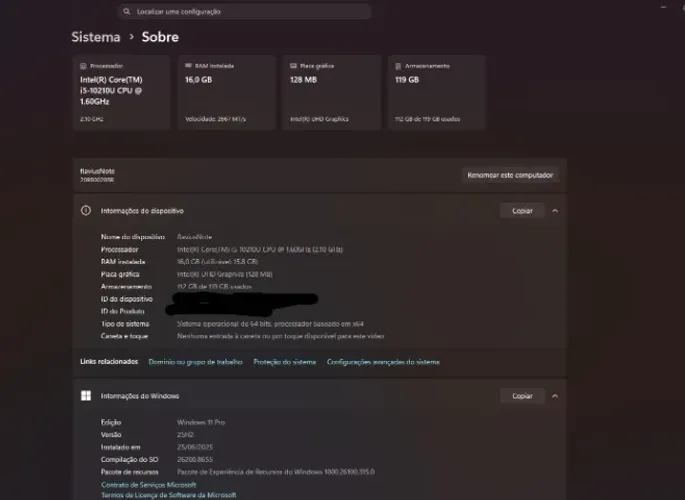Click the search magnifier icon
685x500 pixels.
[x=127, y=12]
